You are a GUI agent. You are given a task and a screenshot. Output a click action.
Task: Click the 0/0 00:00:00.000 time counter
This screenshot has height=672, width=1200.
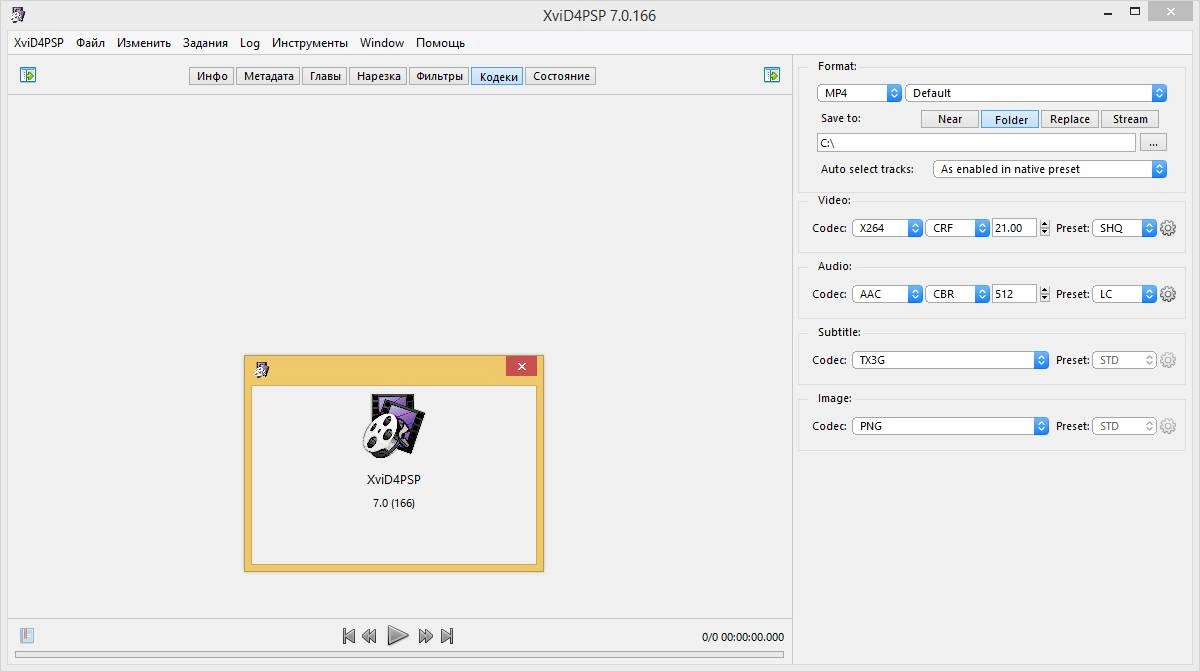[743, 637]
